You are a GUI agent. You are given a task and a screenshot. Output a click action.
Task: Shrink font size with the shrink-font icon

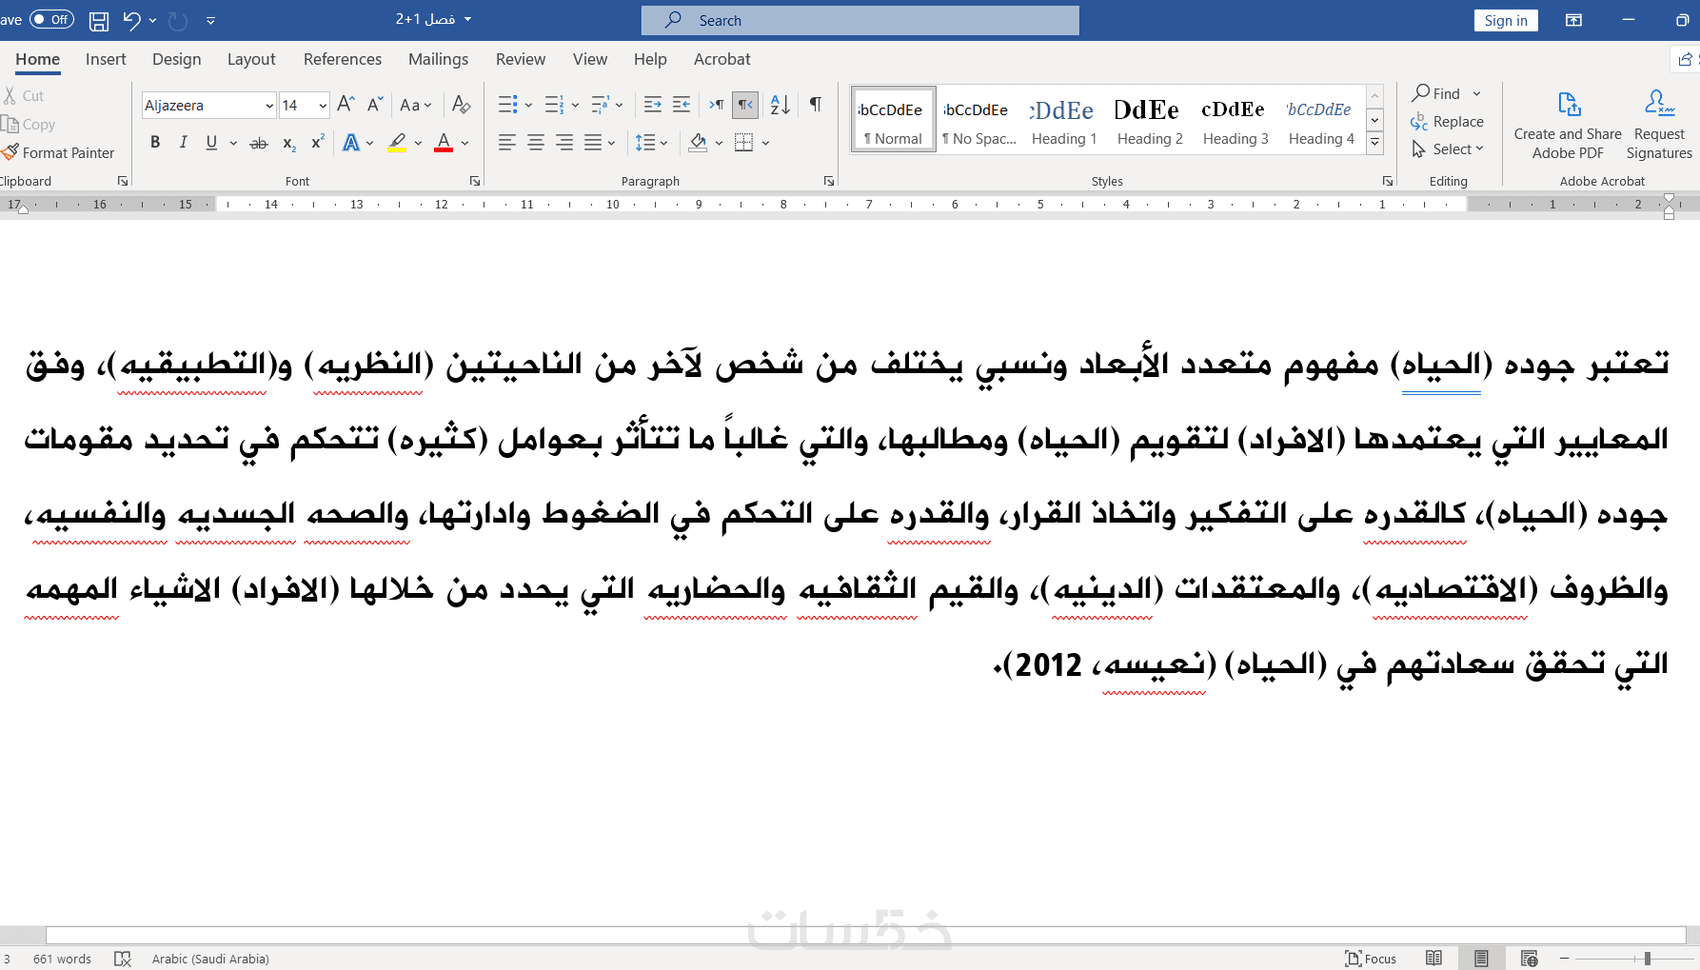375,104
